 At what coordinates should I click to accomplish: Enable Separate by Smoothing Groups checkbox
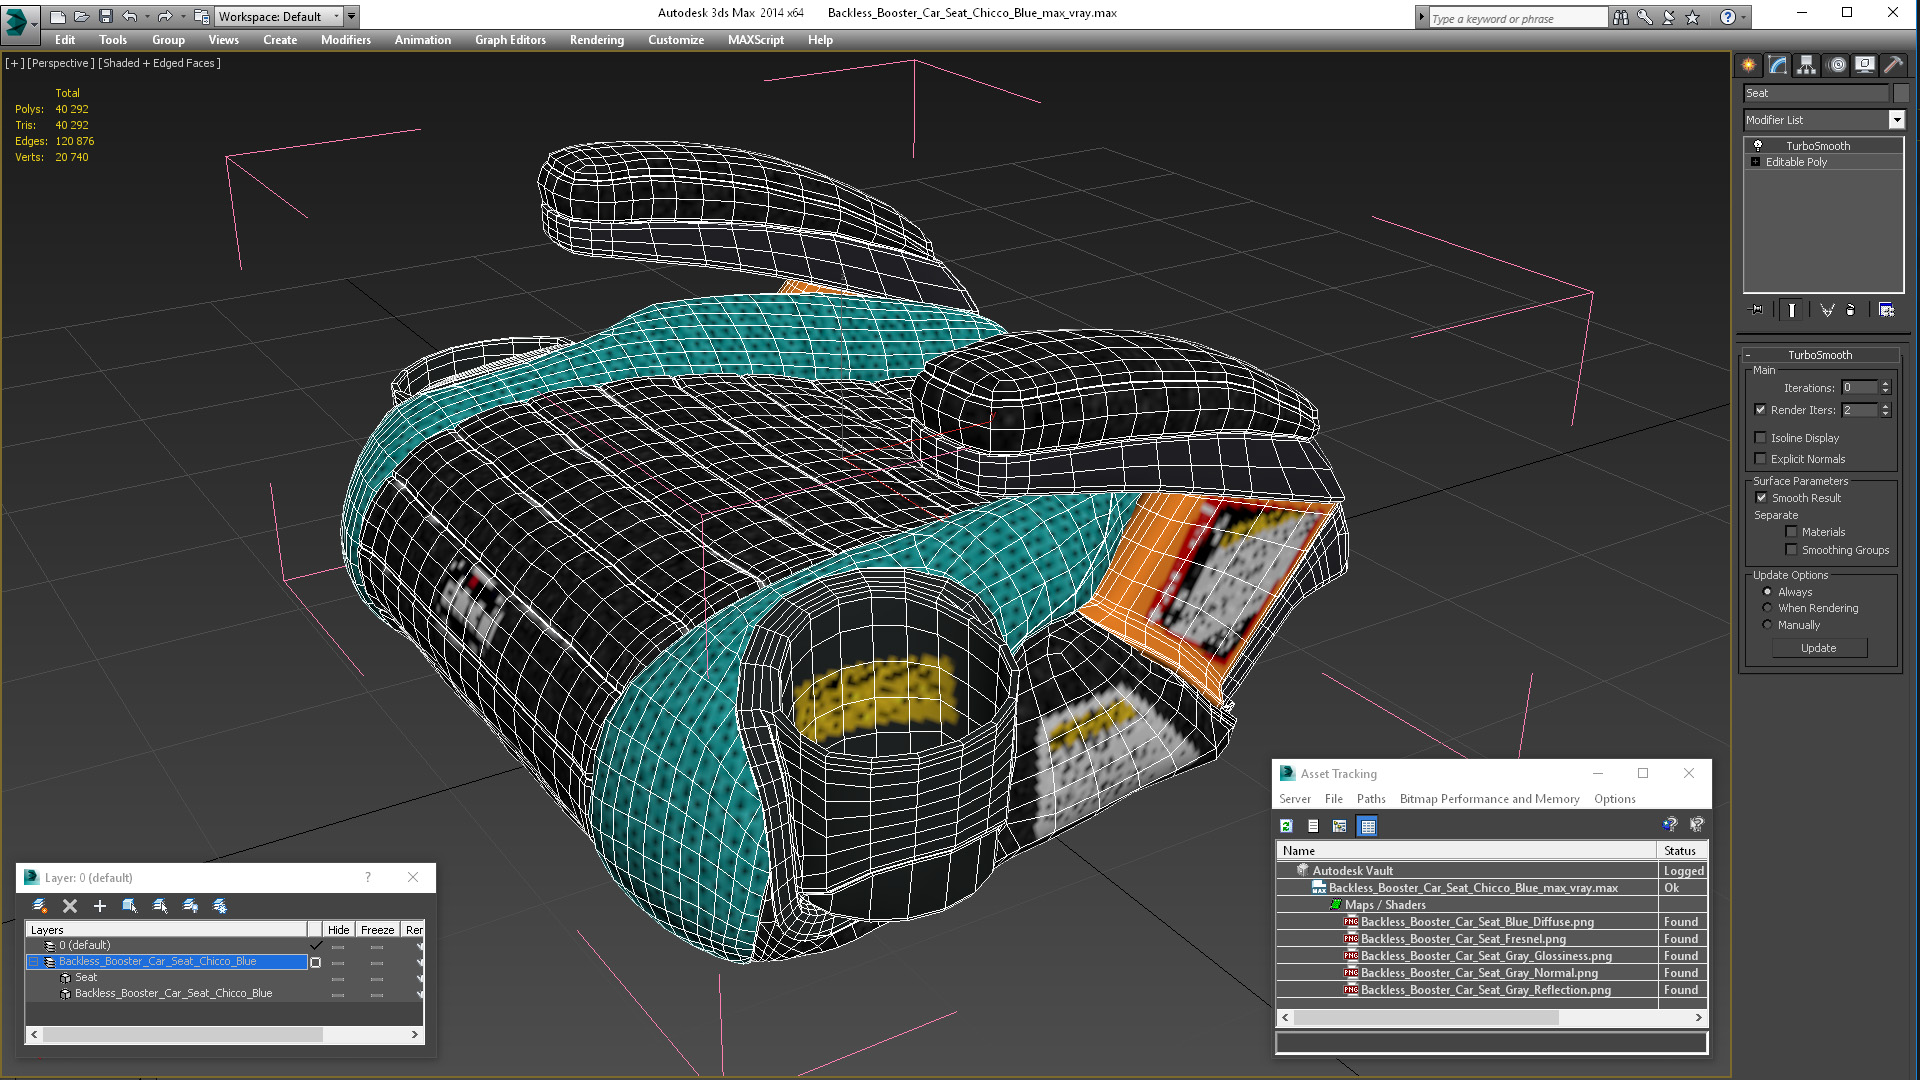pos(1792,550)
